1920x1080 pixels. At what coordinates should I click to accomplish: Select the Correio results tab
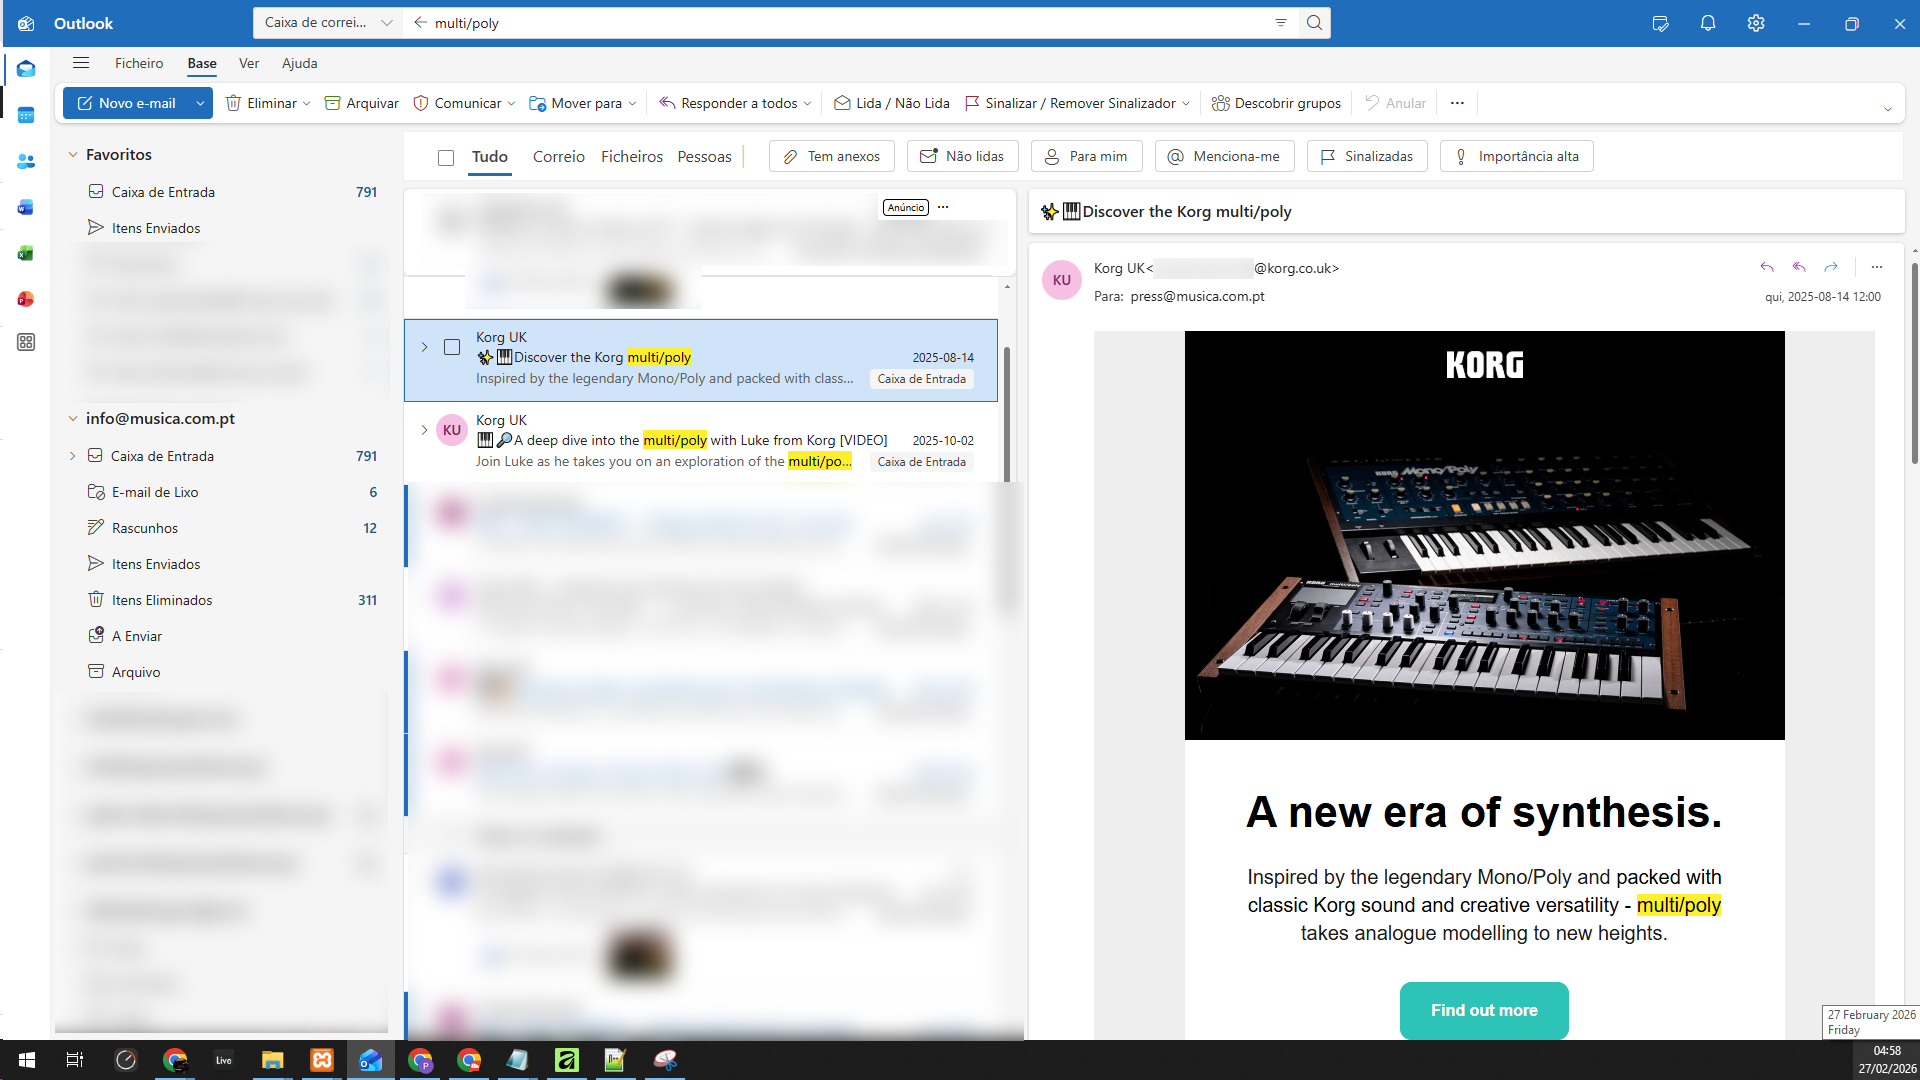pos(559,157)
